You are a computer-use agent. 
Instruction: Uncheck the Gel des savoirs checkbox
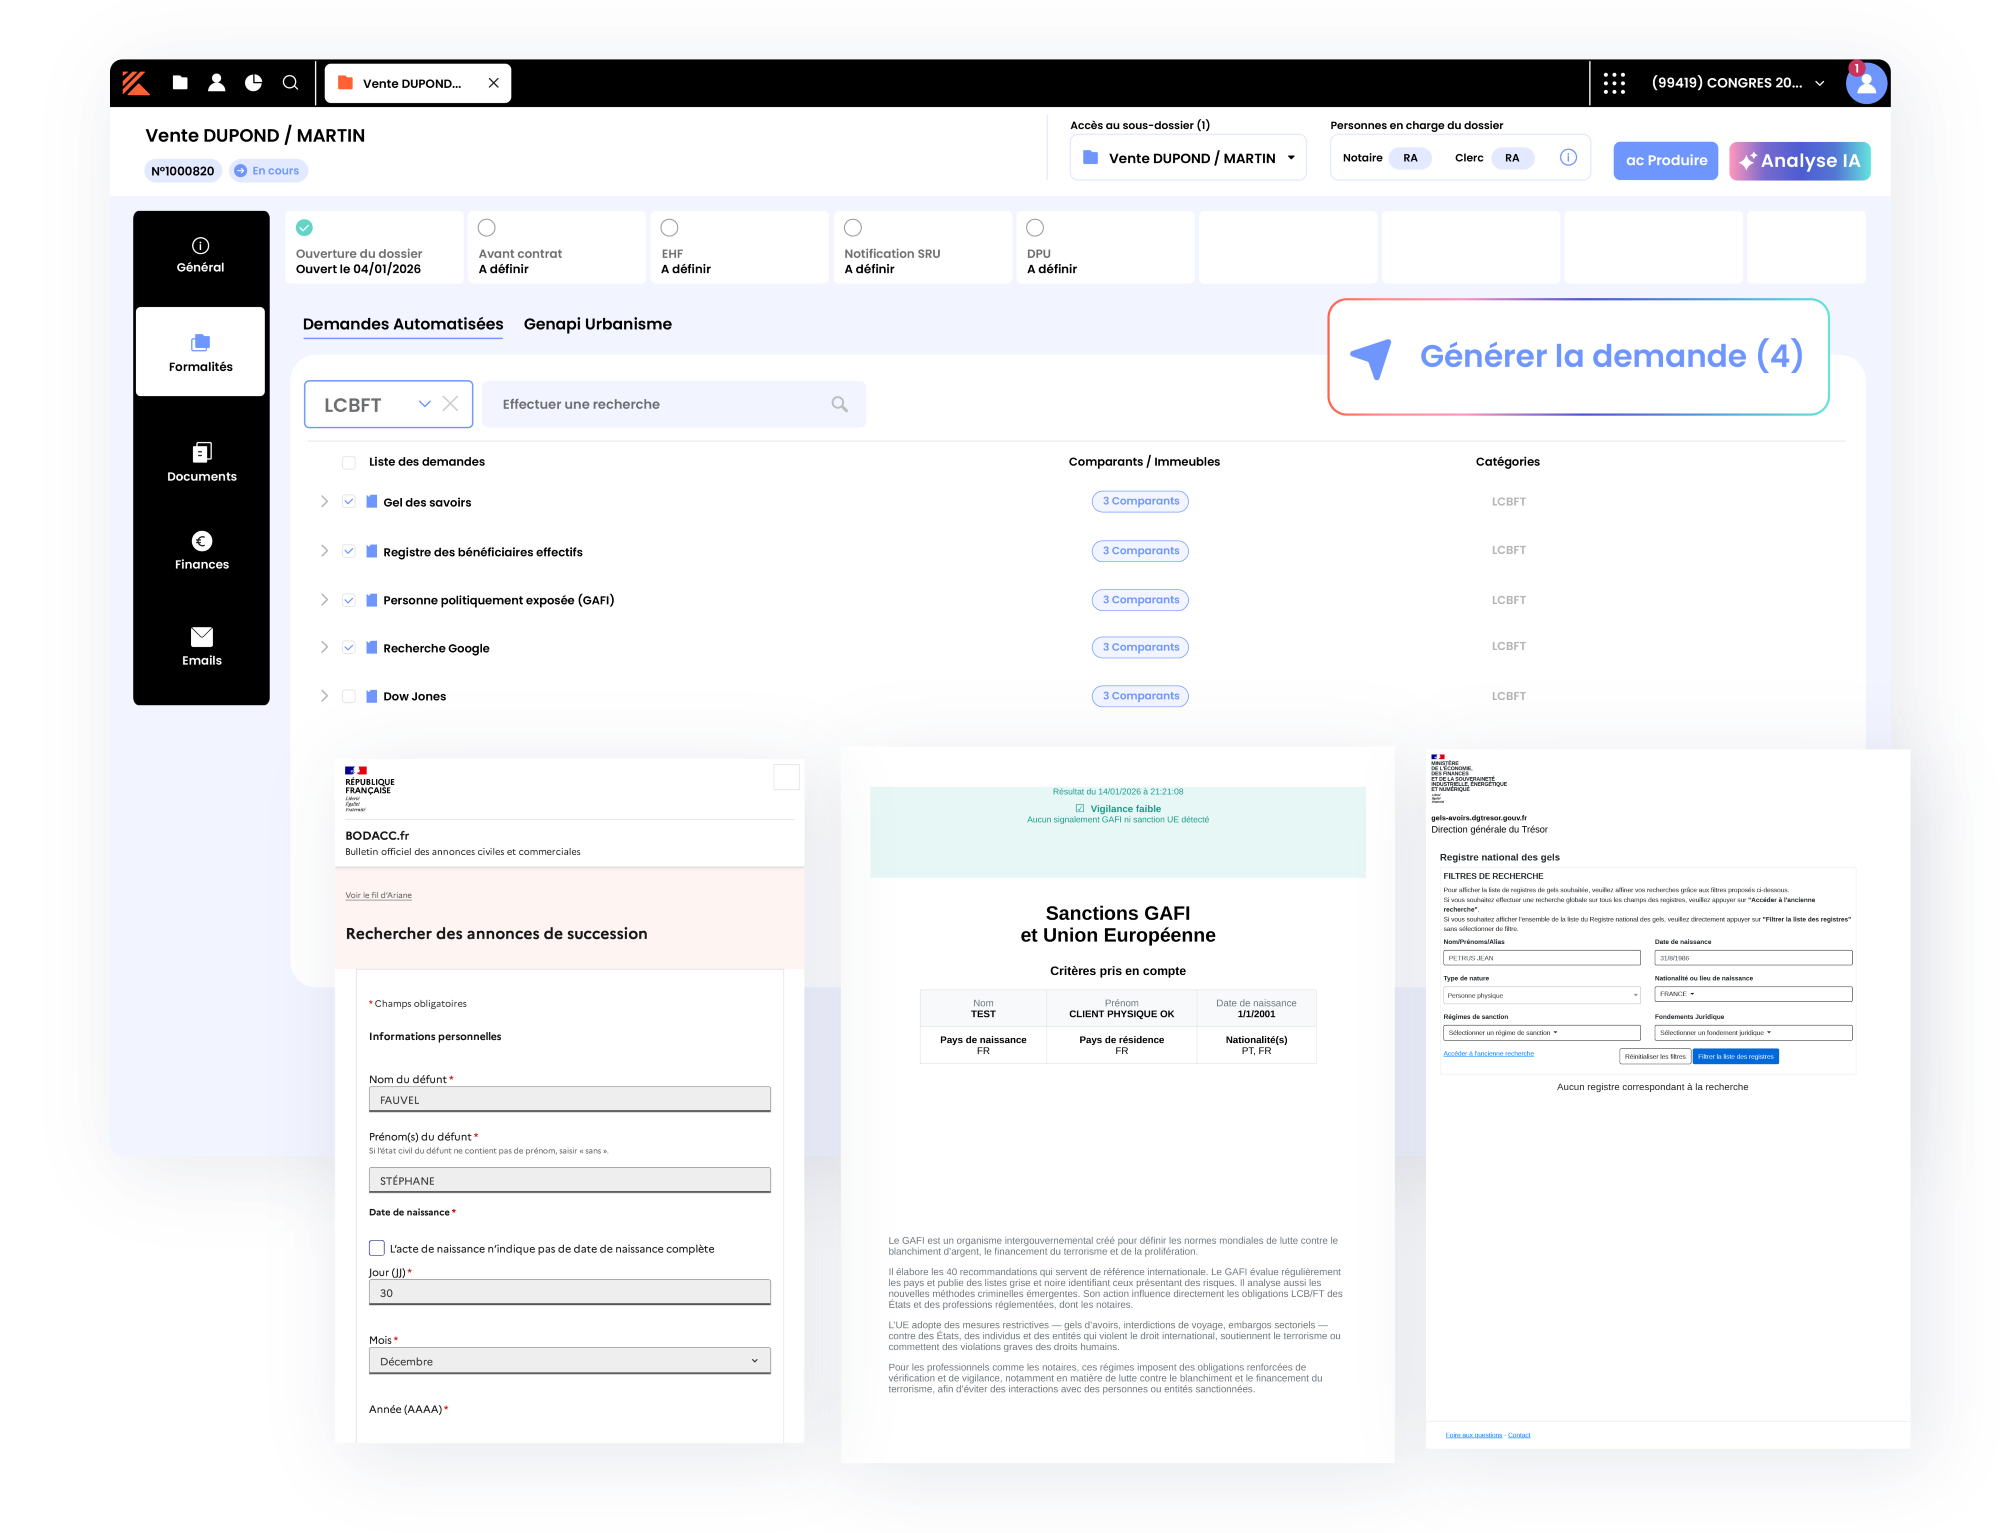coord(349,502)
